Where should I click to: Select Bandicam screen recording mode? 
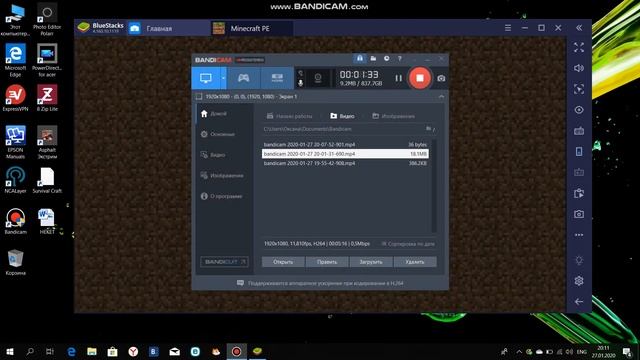click(x=206, y=78)
